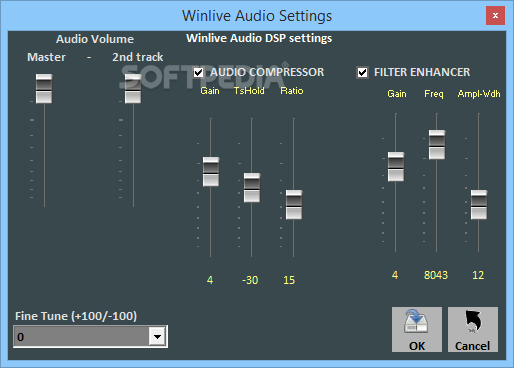The width and height of the screenshot is (514, 368).
Task: Click the compressor TsHold value -30
Action: coord(250,280)
